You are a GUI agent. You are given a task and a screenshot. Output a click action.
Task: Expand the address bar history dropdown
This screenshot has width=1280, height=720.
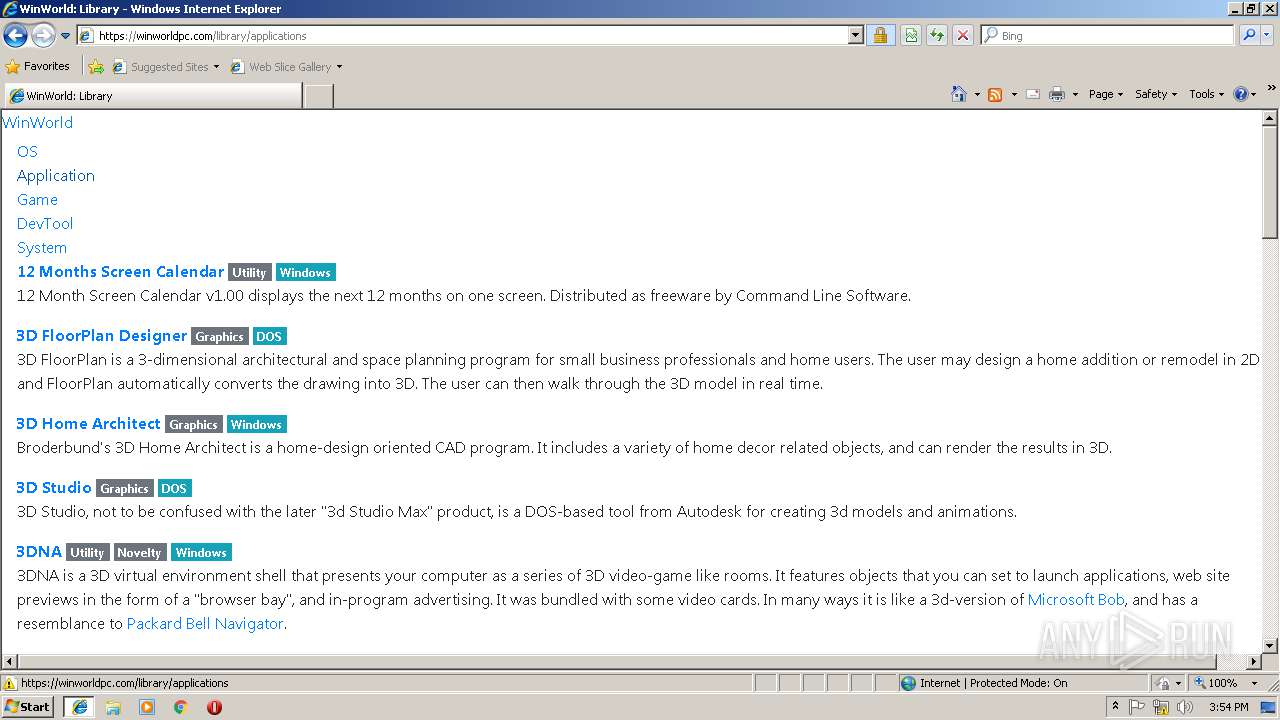(x=856, y=36)
